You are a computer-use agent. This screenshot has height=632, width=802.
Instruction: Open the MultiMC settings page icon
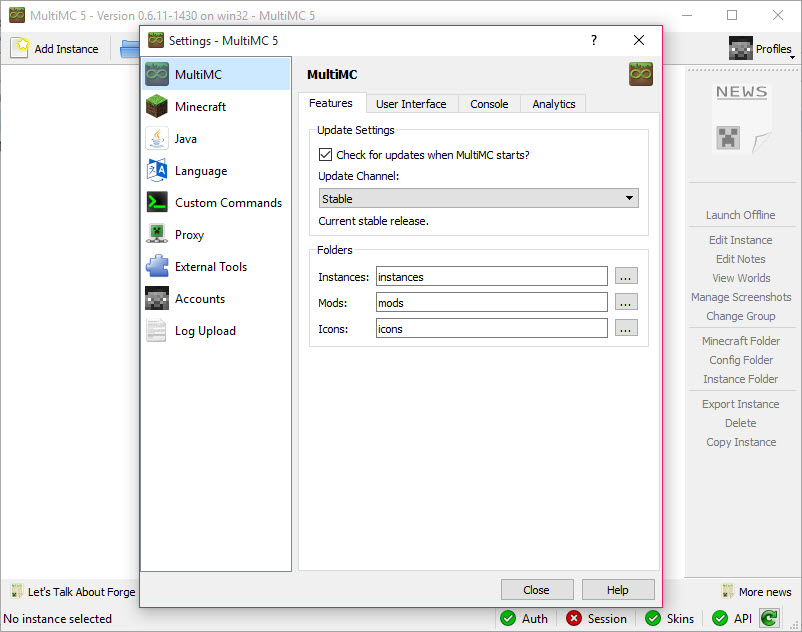click(x=157, y=75)
